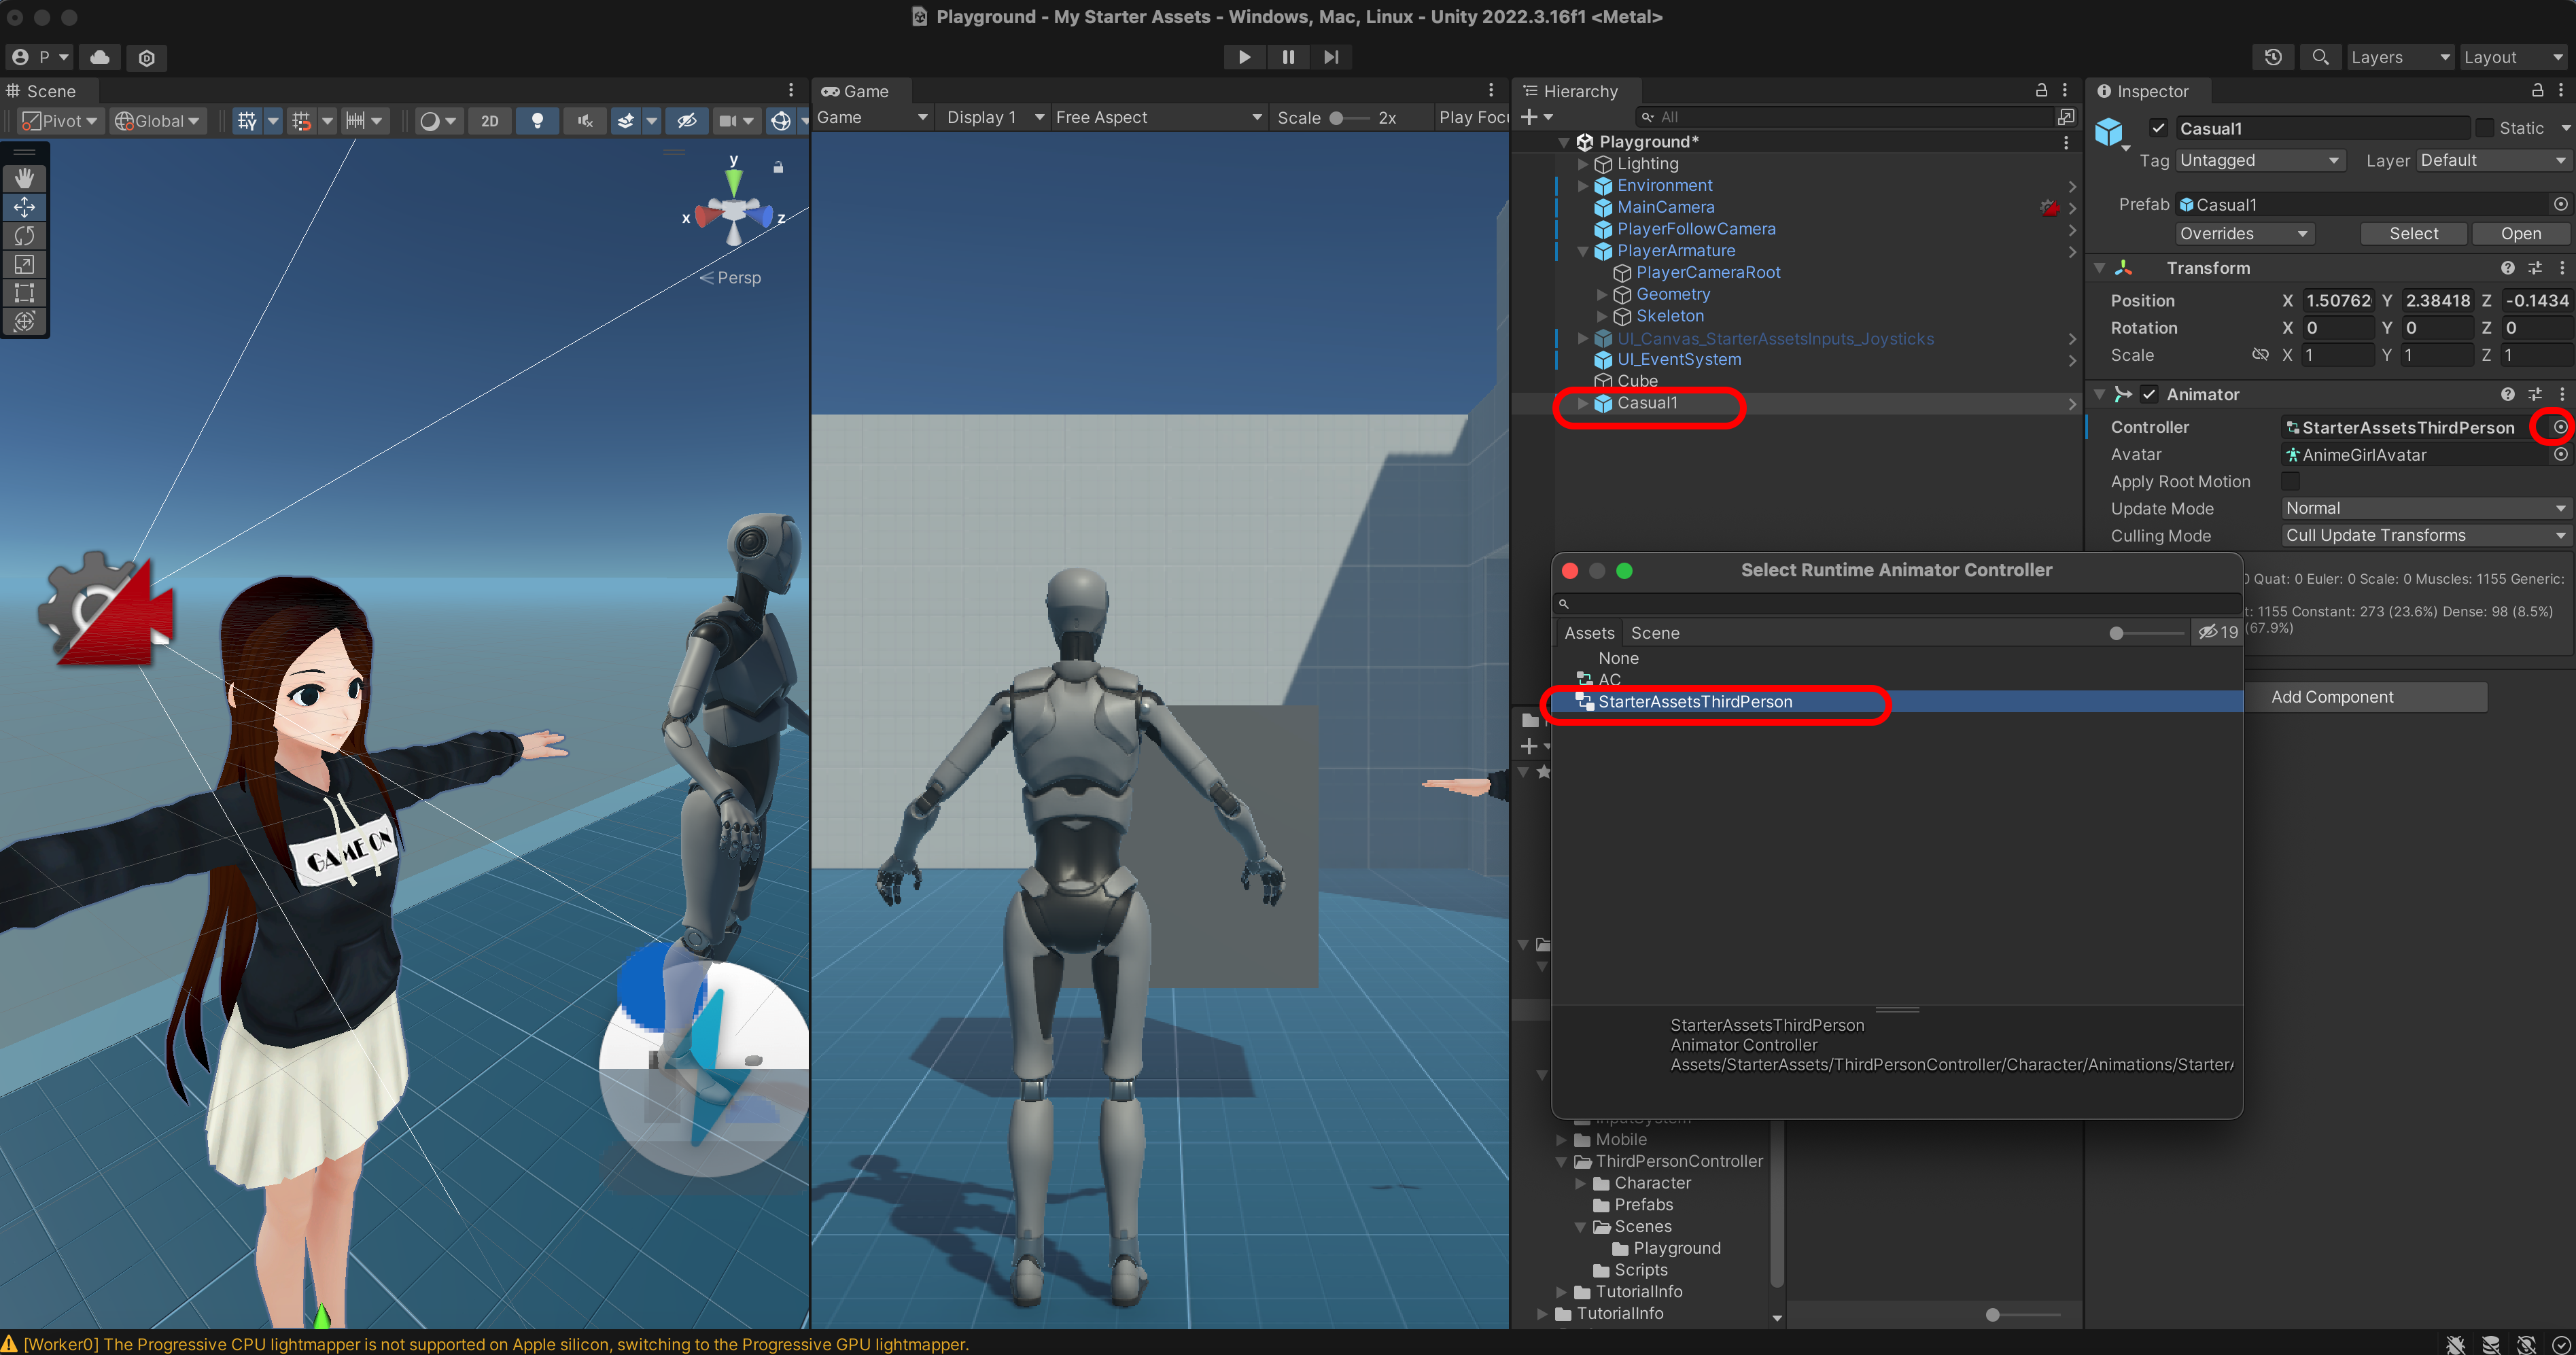The height and width of the screenshot is (1355, 2576).
Task: Open Undo History icon
Action: [x=2272, y=57]
